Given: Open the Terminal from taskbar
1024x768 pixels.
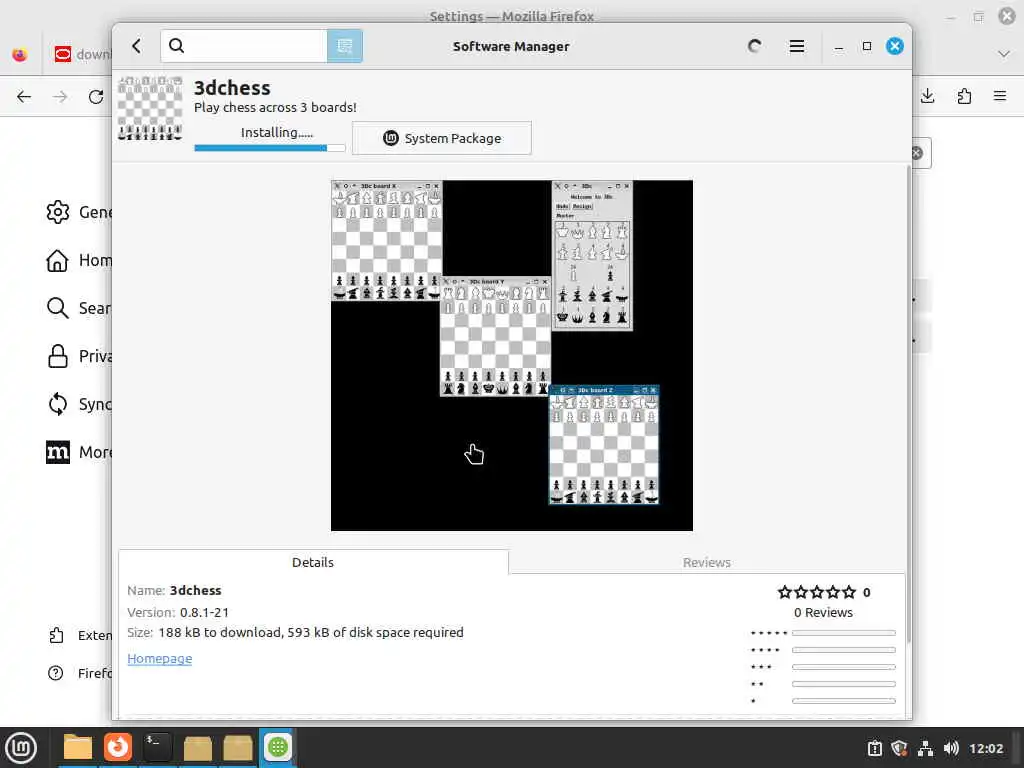Looking at the screenshot, I should click(157, 747).
